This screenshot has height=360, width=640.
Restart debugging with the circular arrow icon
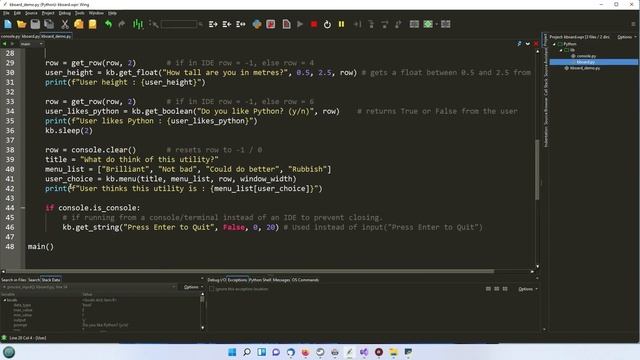327,24
